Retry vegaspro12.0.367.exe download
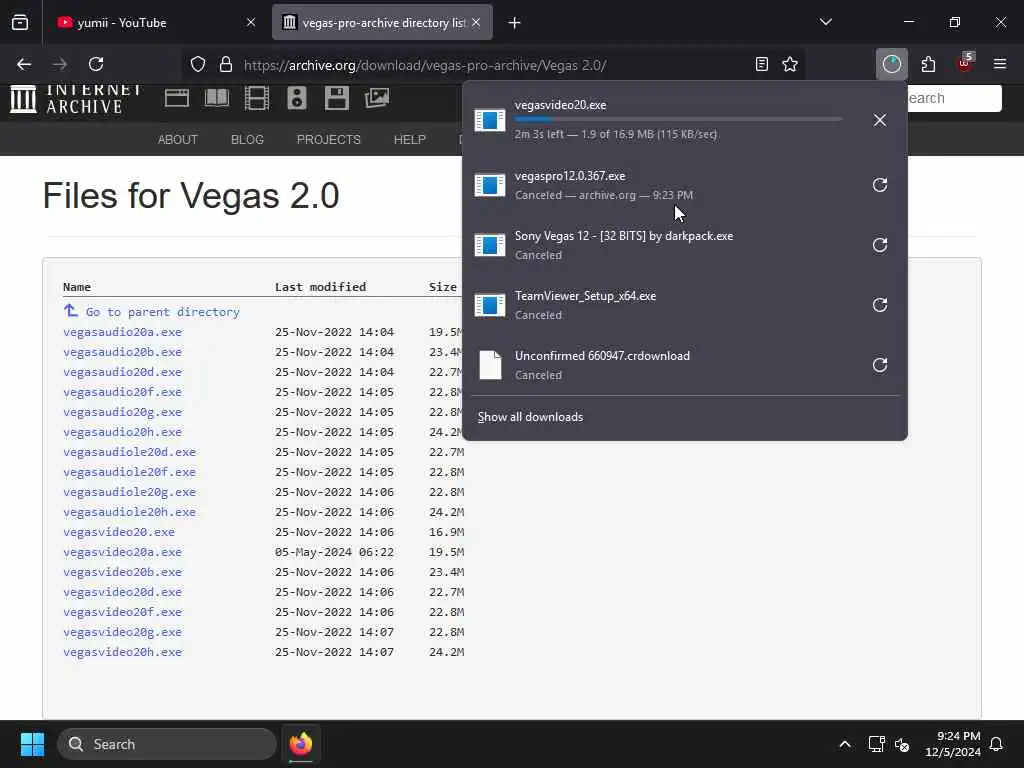 pos(880,185)
